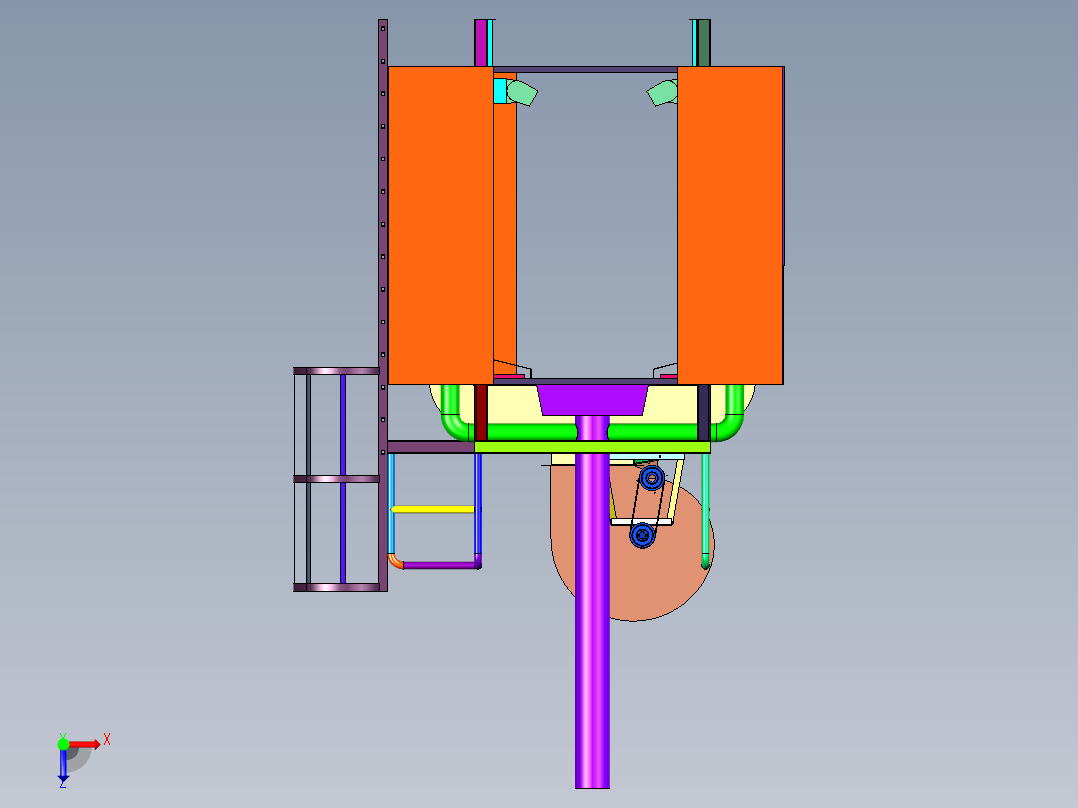This screenshot has width=1078, height=808.
Task: Select the dark blue right rail of the step frame
Action: (x=478, y=505)
